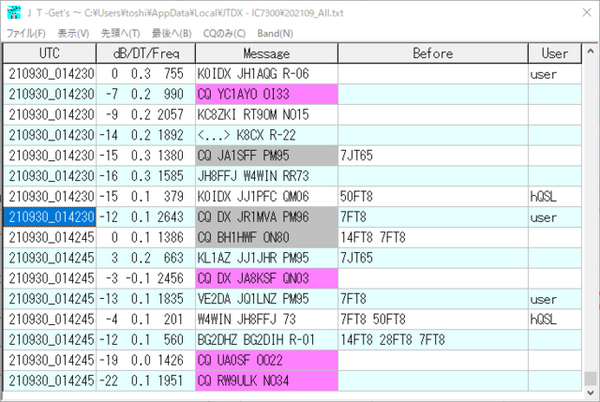600x402 pixels.
Task: Select message W4WIN JH8FFJ 73
Action: [x=267, y=319]
